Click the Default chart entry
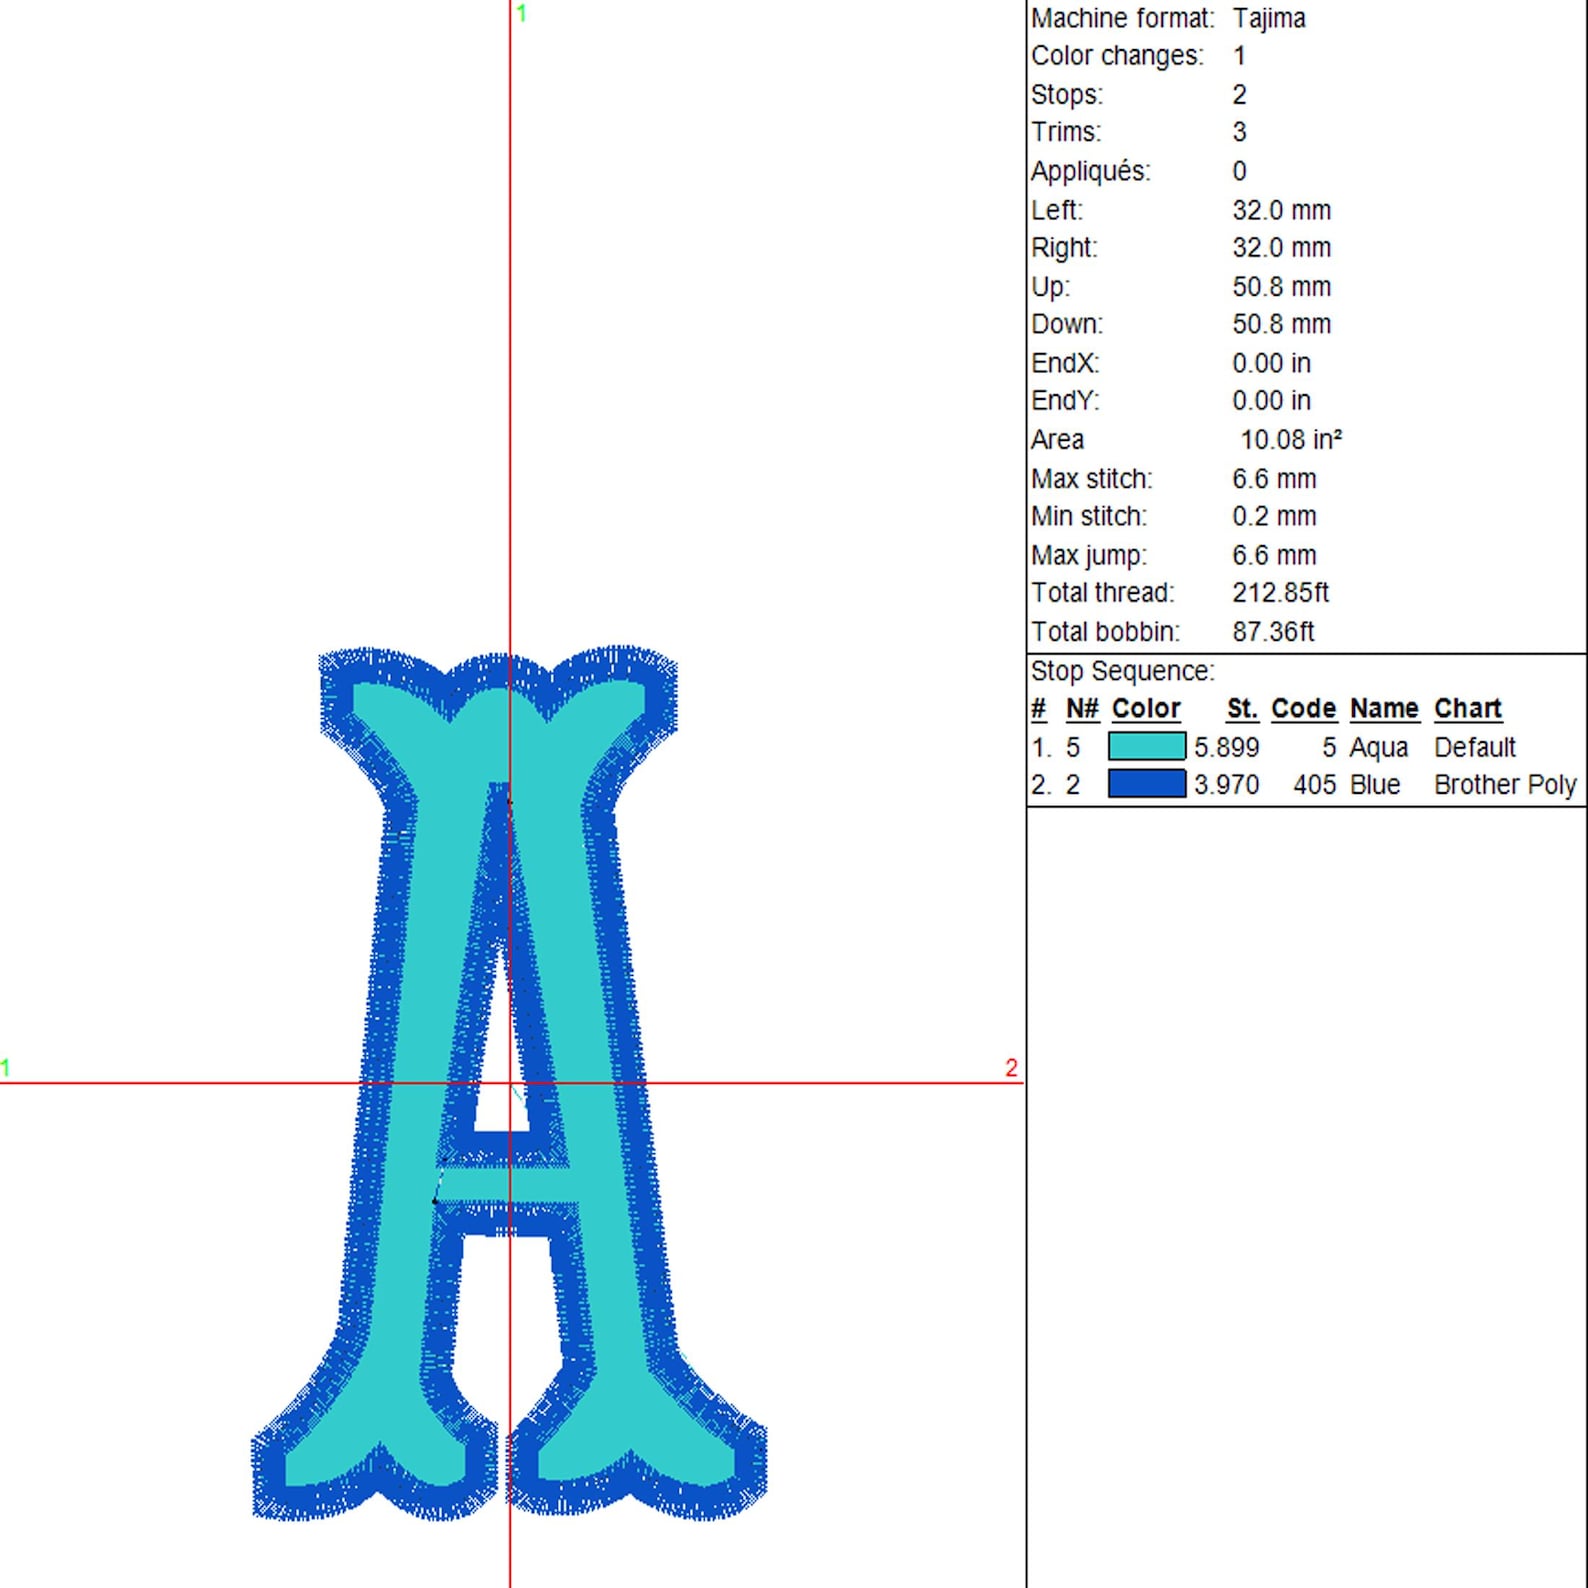Screen dimensions: 1588x1588 point(1475,747)
